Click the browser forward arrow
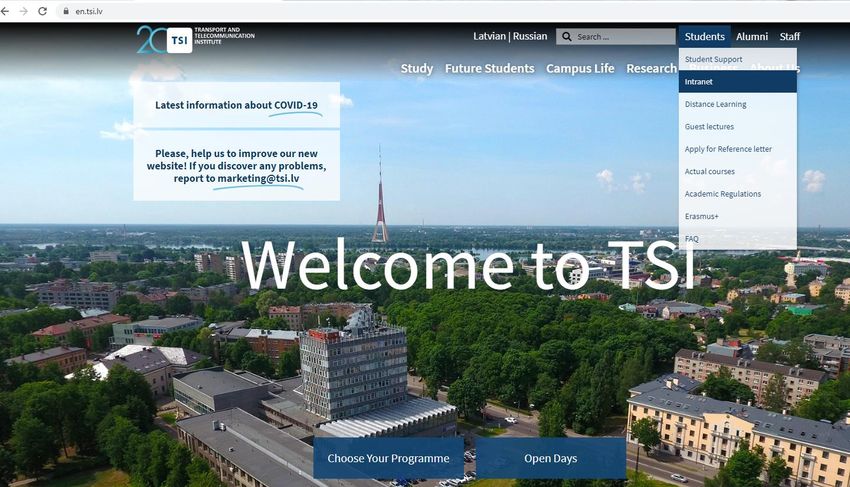850x487 pixels. (23, 11)
